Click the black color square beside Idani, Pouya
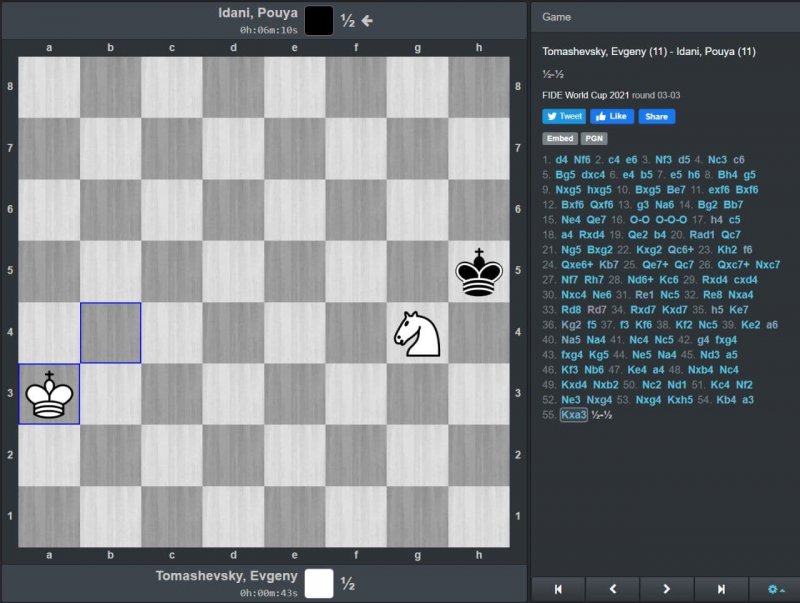 tap(319, 20)
